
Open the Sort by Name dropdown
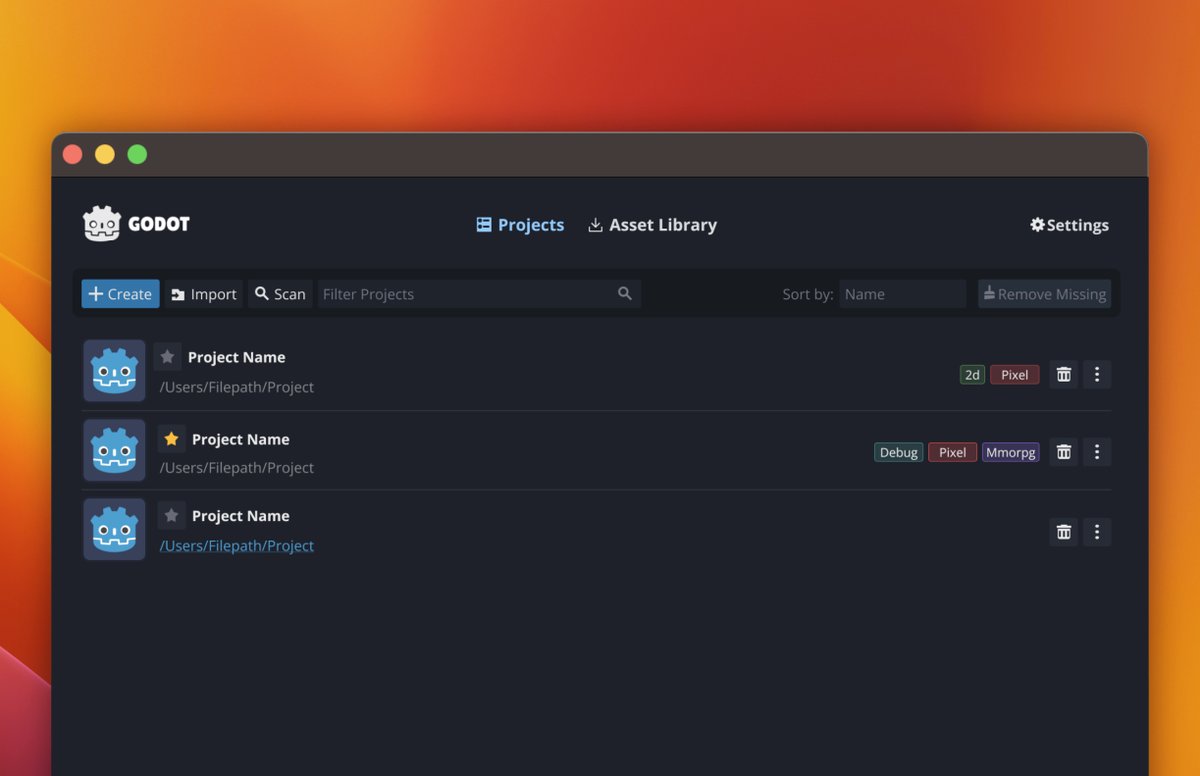click(902, 293)
